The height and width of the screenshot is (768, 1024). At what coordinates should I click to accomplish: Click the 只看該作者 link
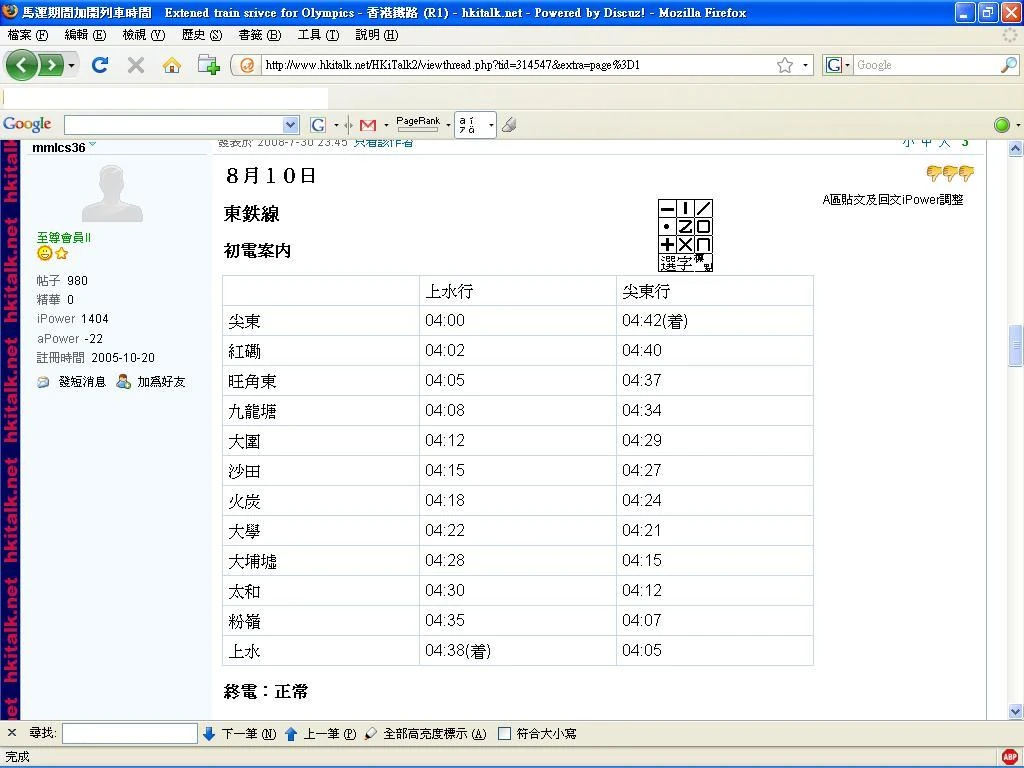click(x=383, y=143)
